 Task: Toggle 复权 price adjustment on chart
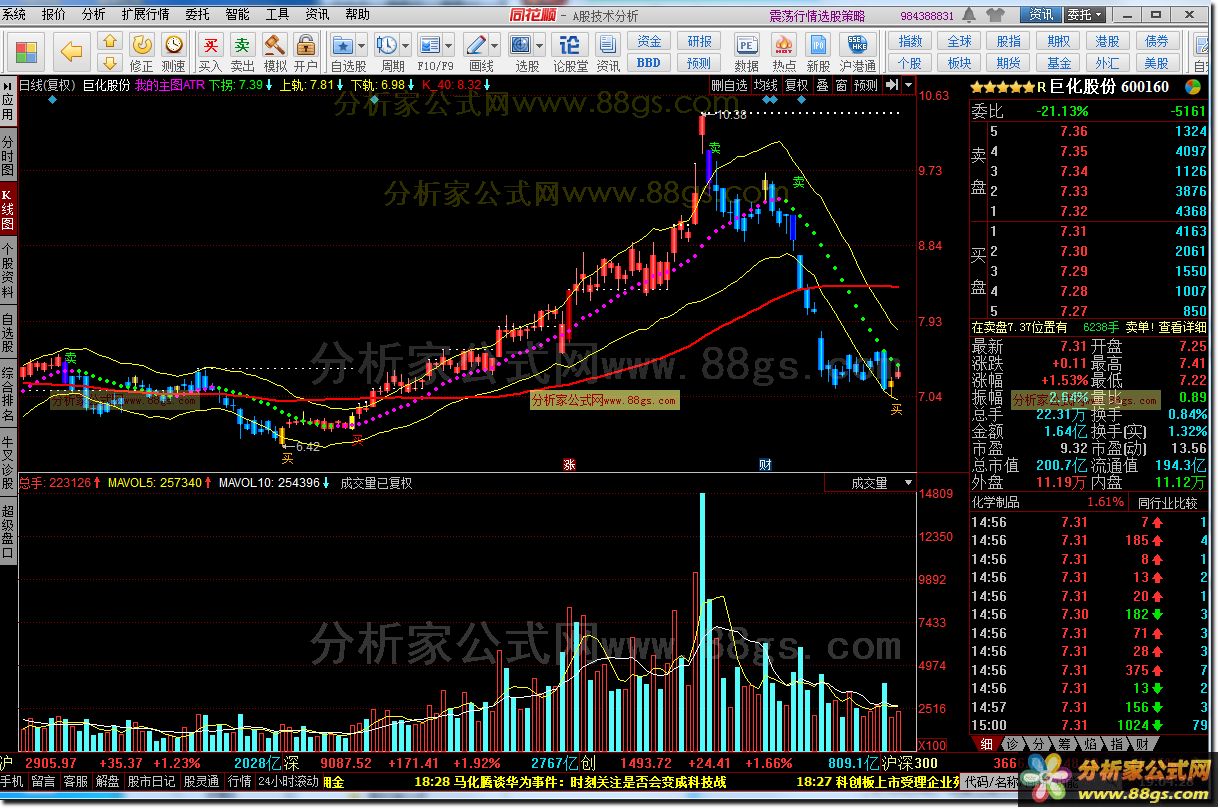tap(796, 86)
